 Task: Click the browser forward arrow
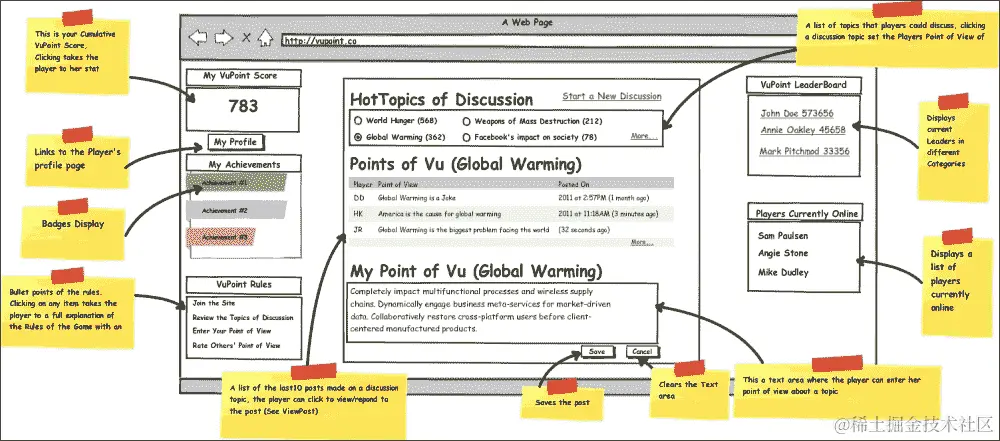tap(223, 38)
